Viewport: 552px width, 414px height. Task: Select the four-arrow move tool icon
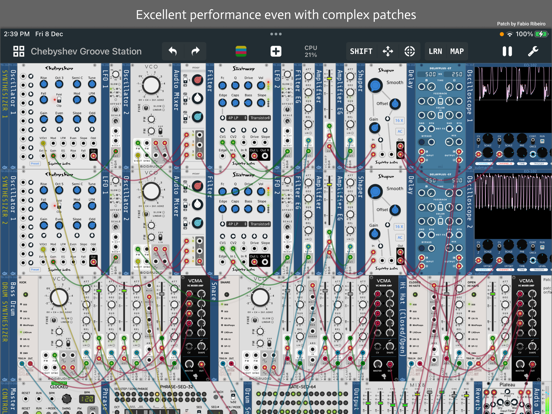(388, 51)
